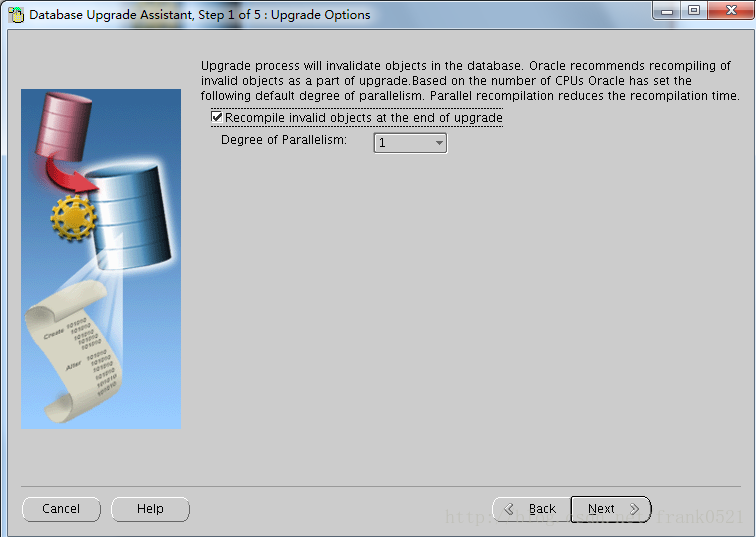The height and width of the screenshot is (537, 756).
Task: Click the 'Degree of Parallelism:' label
Action: [x=284, y=140]
